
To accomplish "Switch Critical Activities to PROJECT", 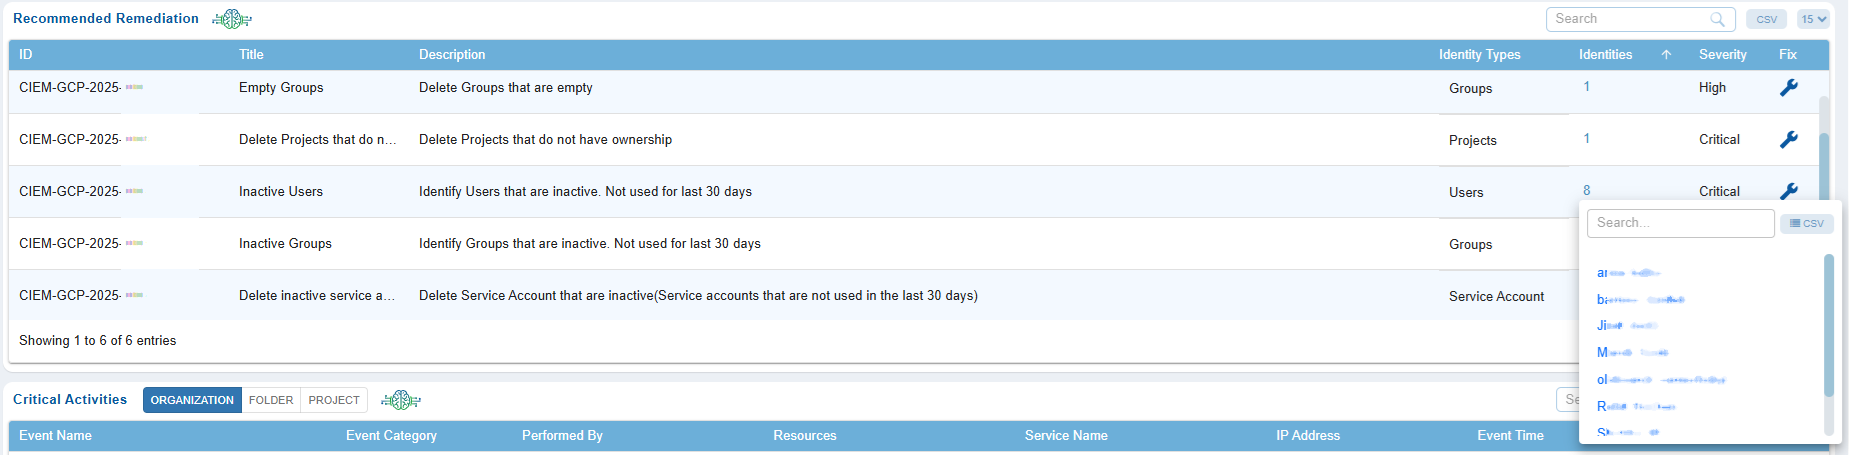I will (x=334, y=400).
